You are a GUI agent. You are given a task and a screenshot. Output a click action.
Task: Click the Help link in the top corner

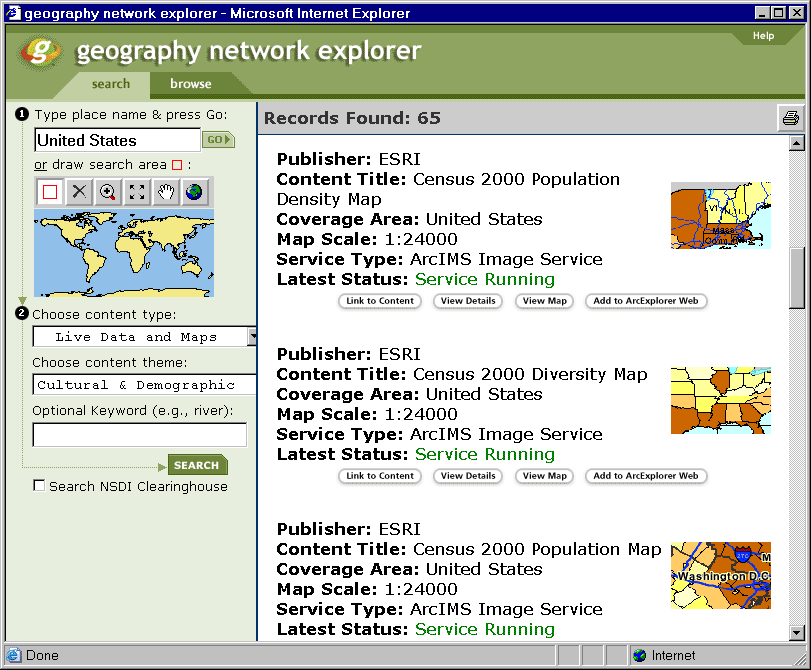tap(763, 34)
